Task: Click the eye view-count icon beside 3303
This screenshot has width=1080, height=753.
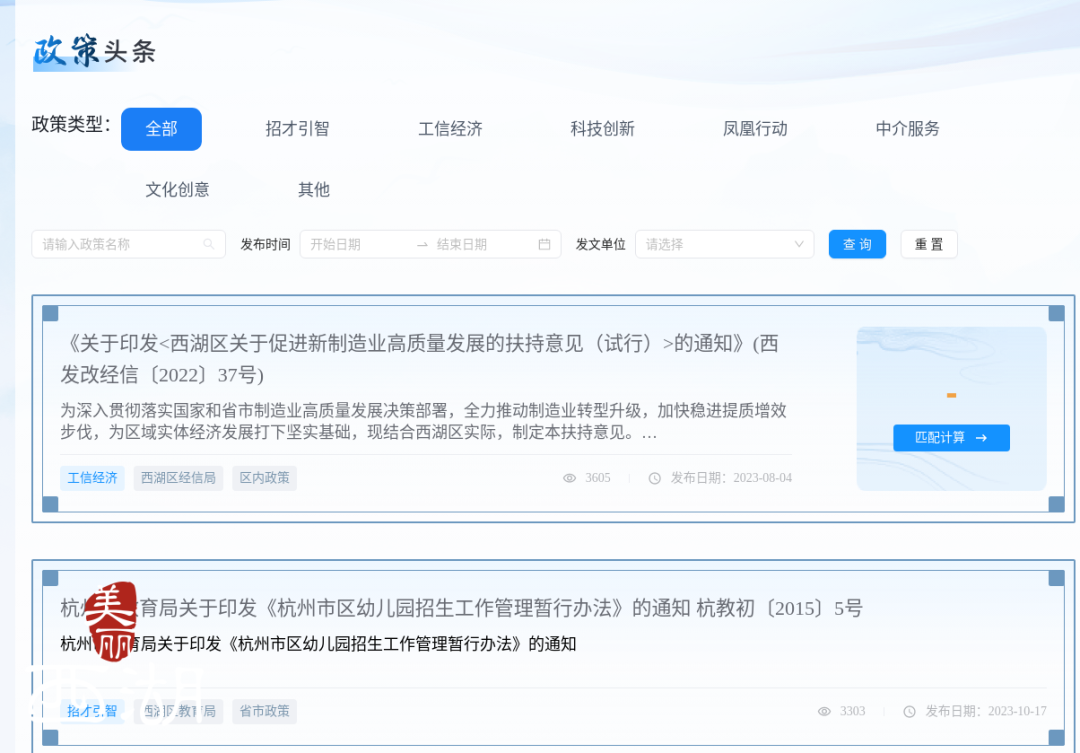Action: point(825,711)
